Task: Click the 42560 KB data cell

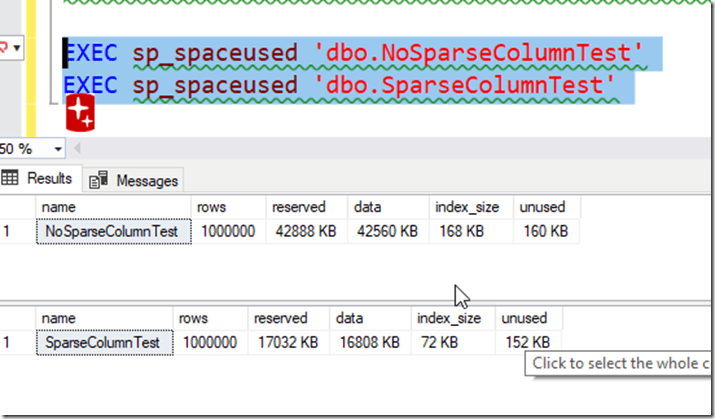Action: click(x=387, y=231)
